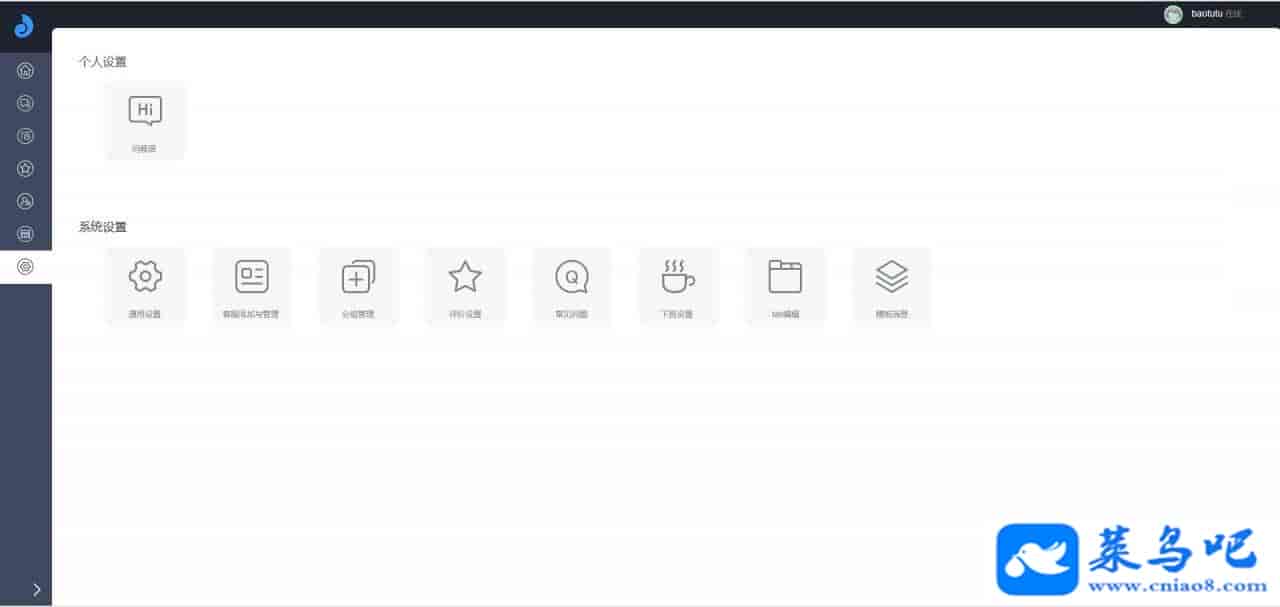The width and height of the screenshot is (1280, 607).
Task: Select the active settings target icon in sidebar
Action: coord(26,267)
